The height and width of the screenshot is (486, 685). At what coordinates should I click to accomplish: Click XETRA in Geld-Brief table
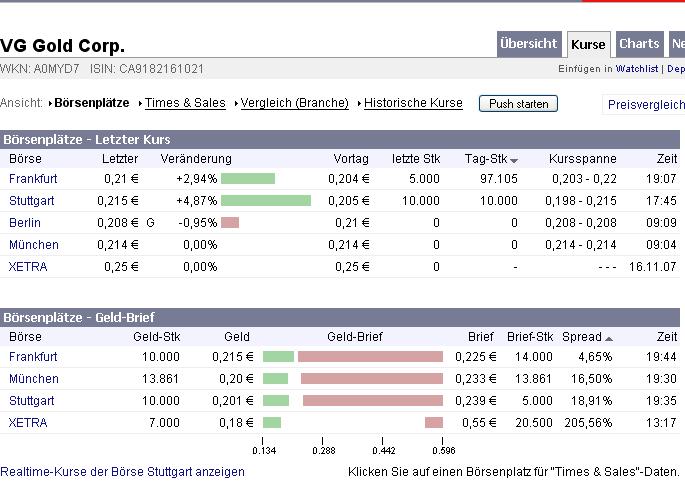click(x=28, y=423)
